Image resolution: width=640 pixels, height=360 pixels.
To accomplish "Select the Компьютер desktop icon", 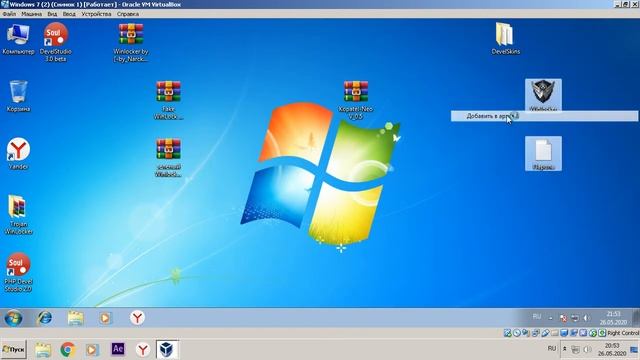I will (x=18, y=39).
